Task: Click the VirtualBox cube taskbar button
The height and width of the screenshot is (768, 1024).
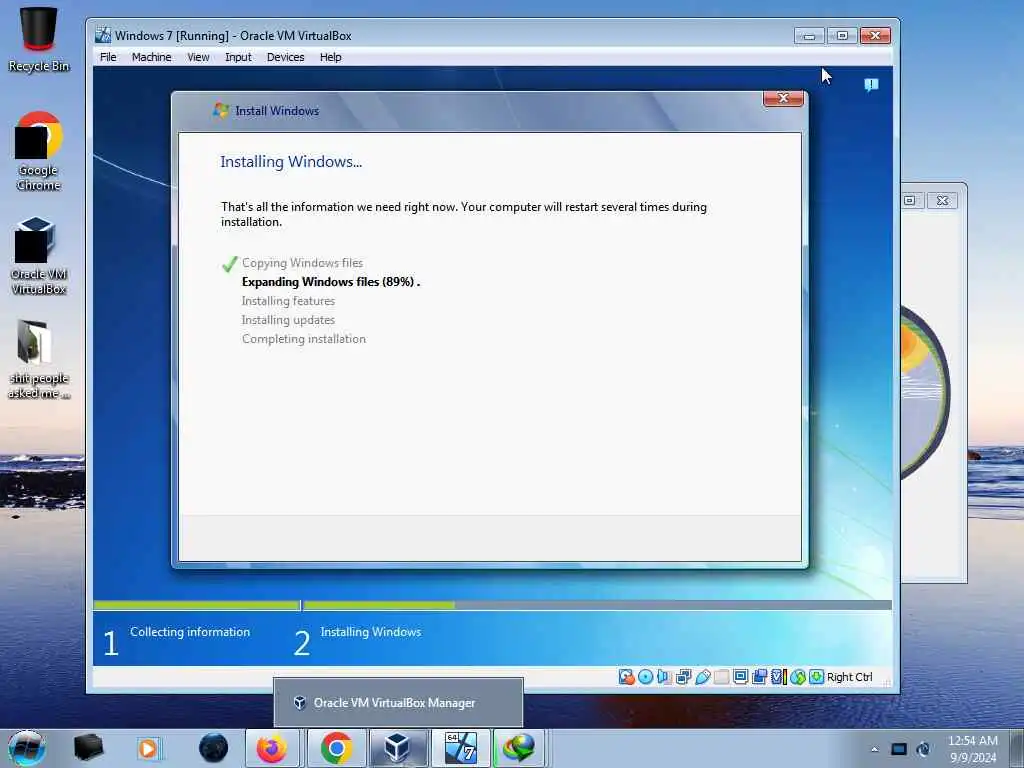Action: pyautogui.click(x=397, y=748)
